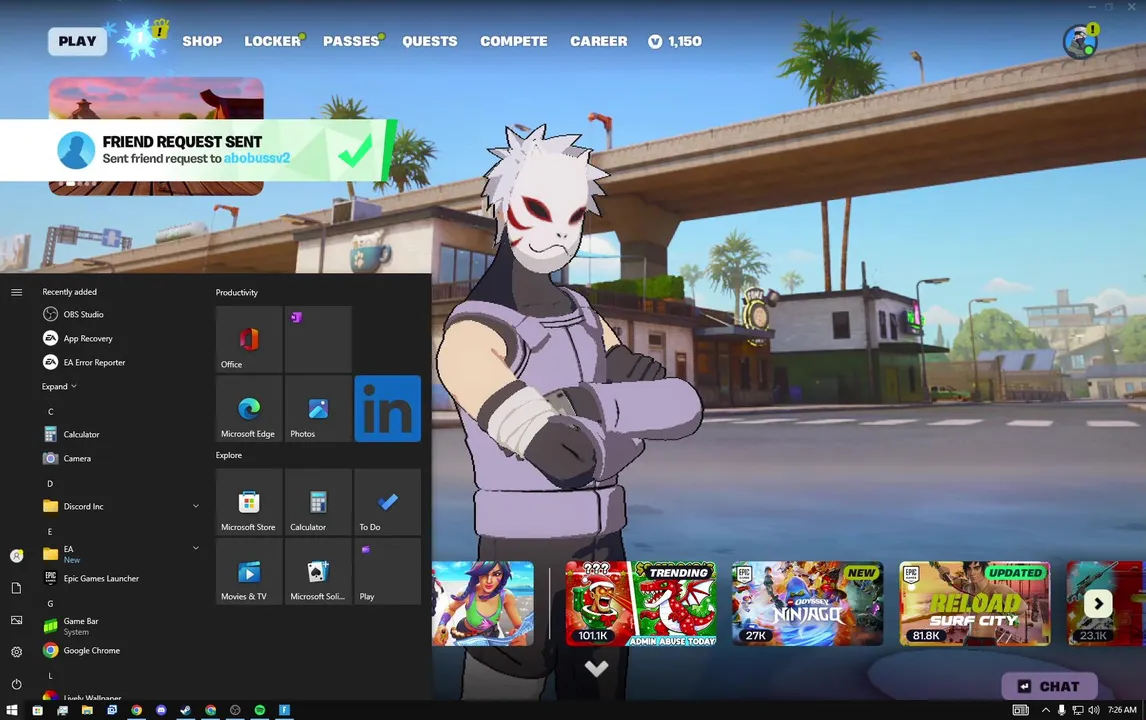
Task: Toggle the Start menu hamburger button
Action: pos(17,292)
